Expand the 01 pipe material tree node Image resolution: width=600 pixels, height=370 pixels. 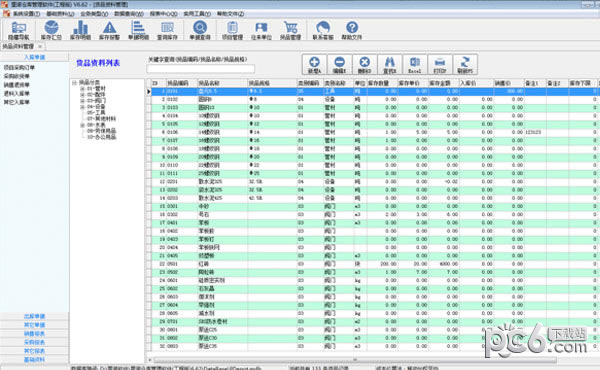point(82,89)
